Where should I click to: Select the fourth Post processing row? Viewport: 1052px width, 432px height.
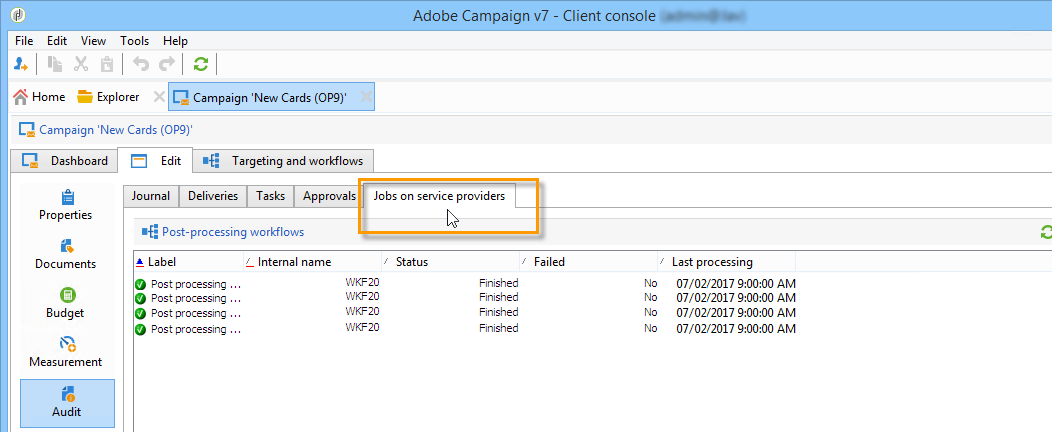tap(465, 329)
